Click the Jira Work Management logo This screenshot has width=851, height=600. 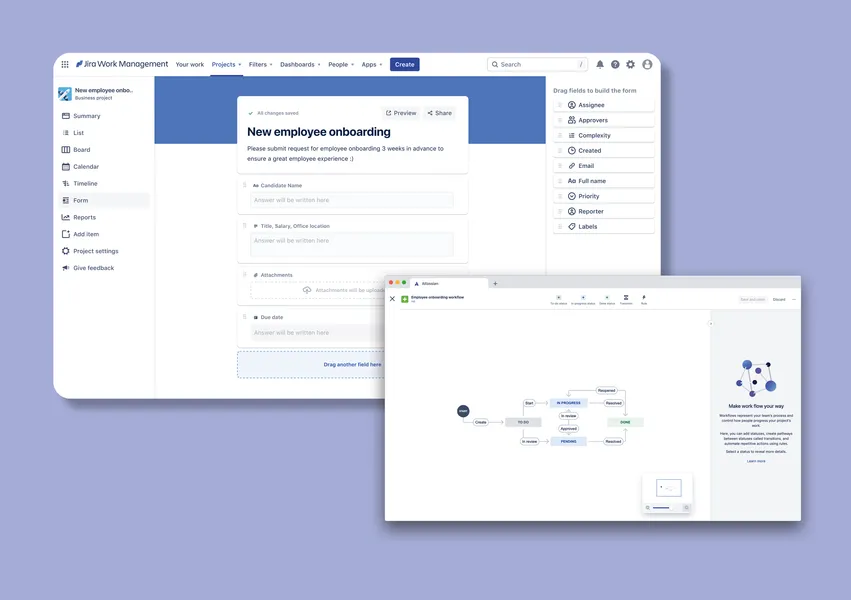(122, 64)
